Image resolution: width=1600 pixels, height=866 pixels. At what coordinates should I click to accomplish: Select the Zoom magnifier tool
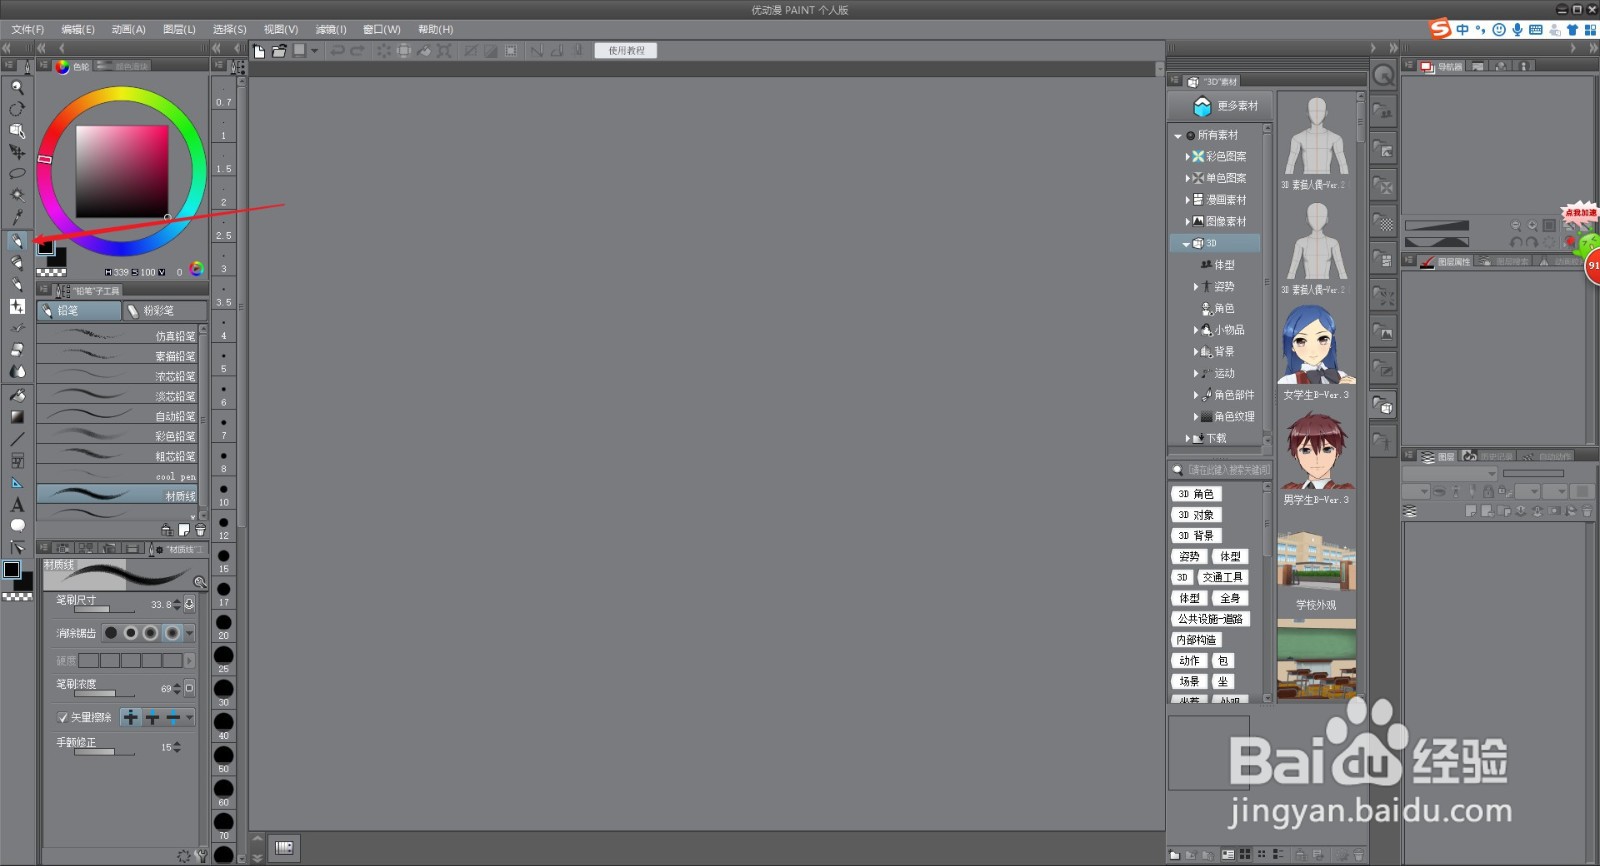pos(17,87)
